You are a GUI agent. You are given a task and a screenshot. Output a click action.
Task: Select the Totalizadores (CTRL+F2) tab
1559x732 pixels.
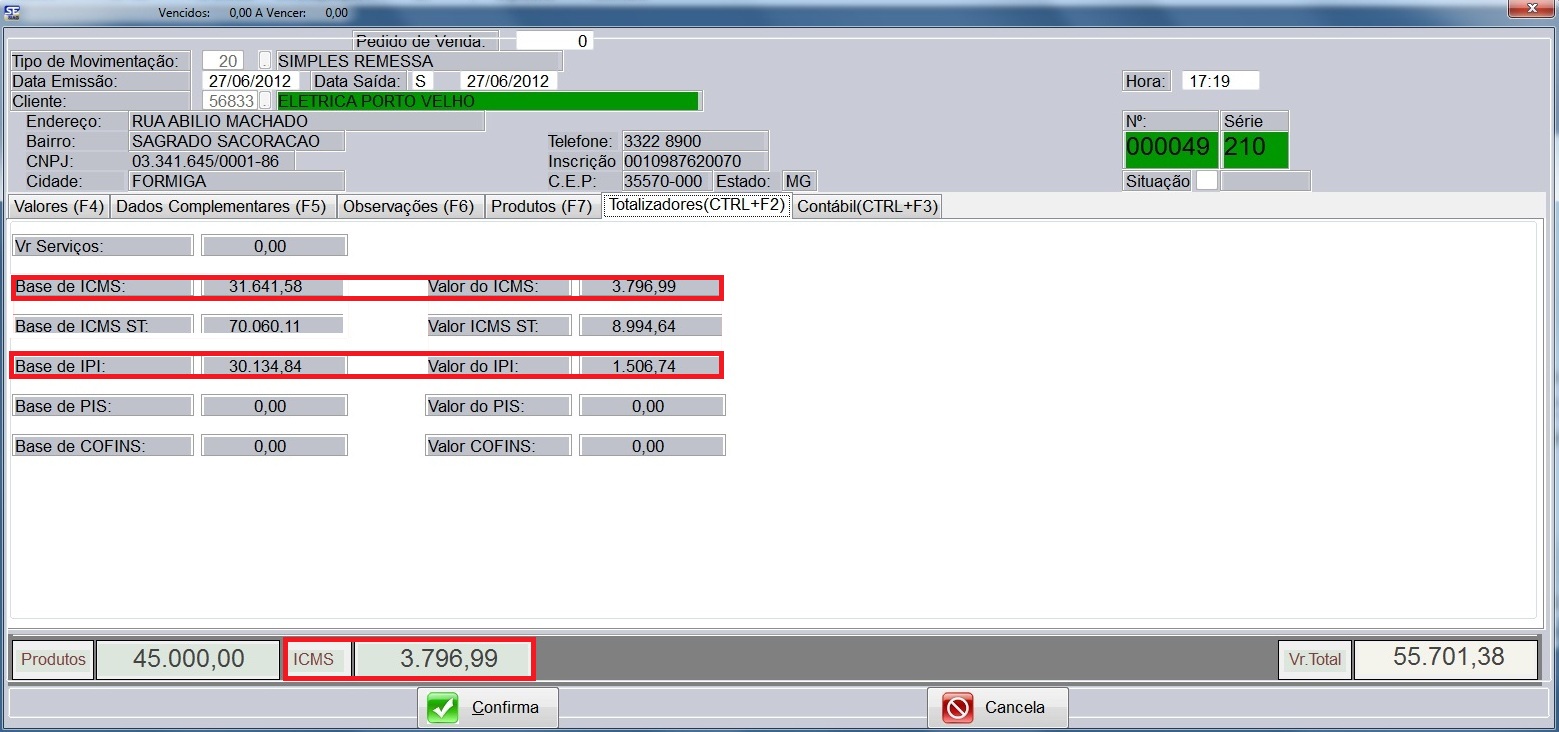coord(696,207)
